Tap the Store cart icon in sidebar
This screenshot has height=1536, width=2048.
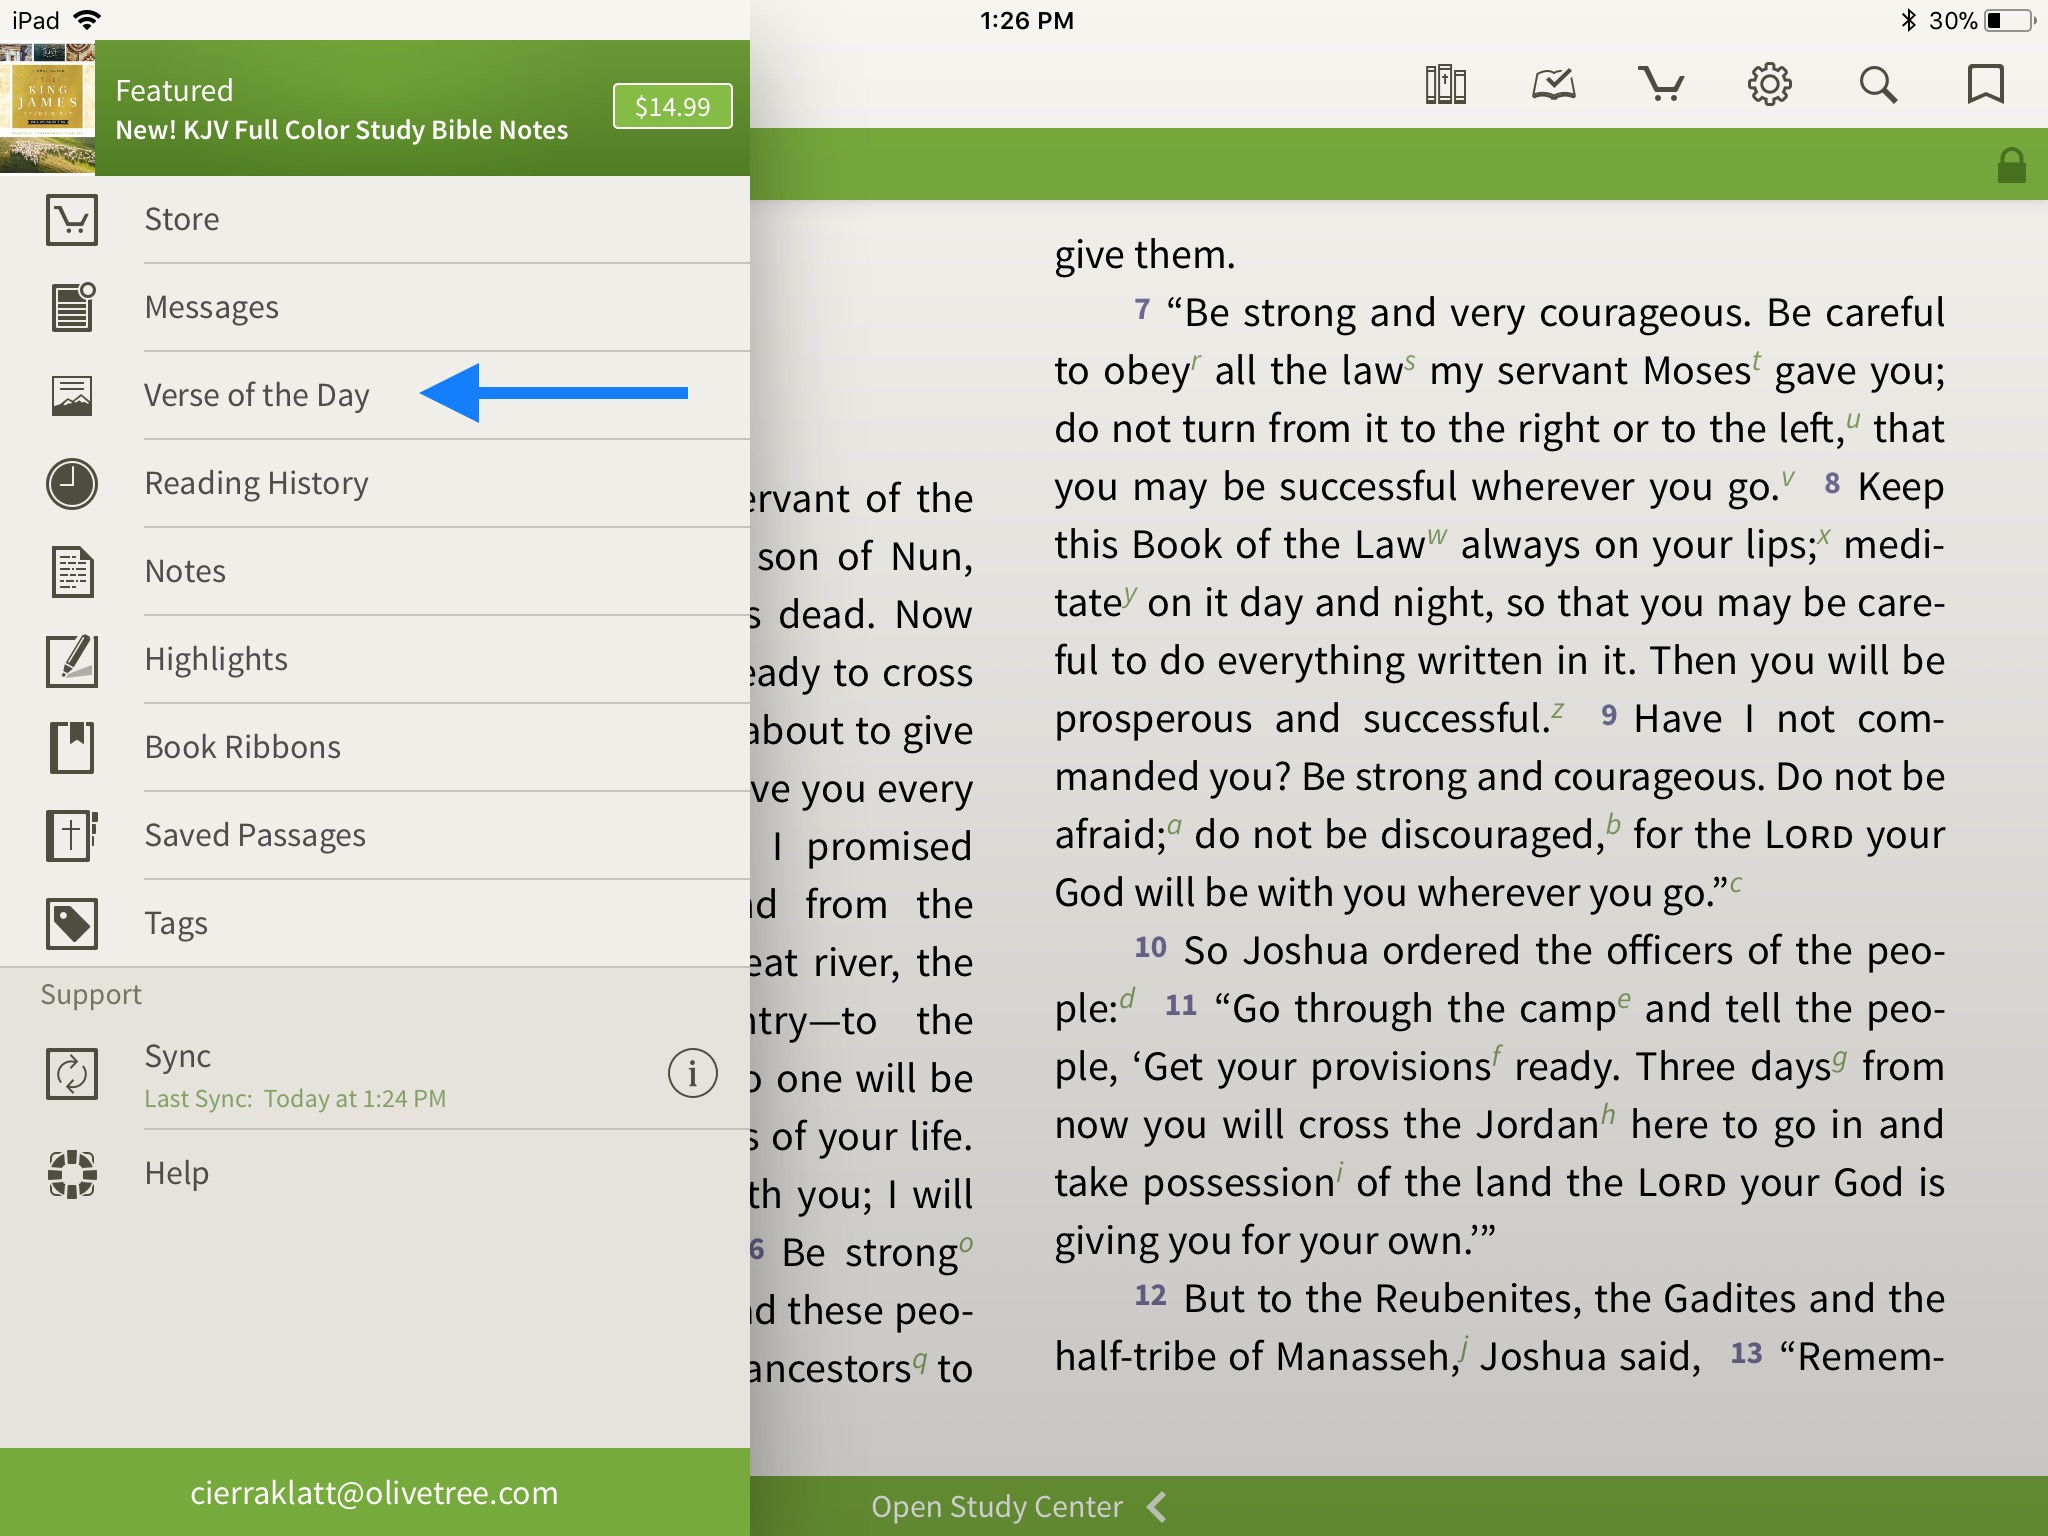point(72,220)
